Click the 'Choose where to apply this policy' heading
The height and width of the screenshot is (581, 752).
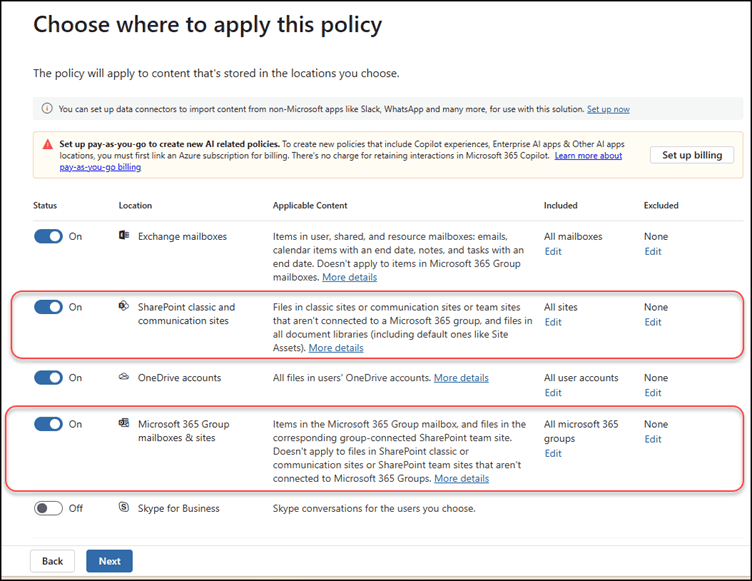(x=208, y=25)
